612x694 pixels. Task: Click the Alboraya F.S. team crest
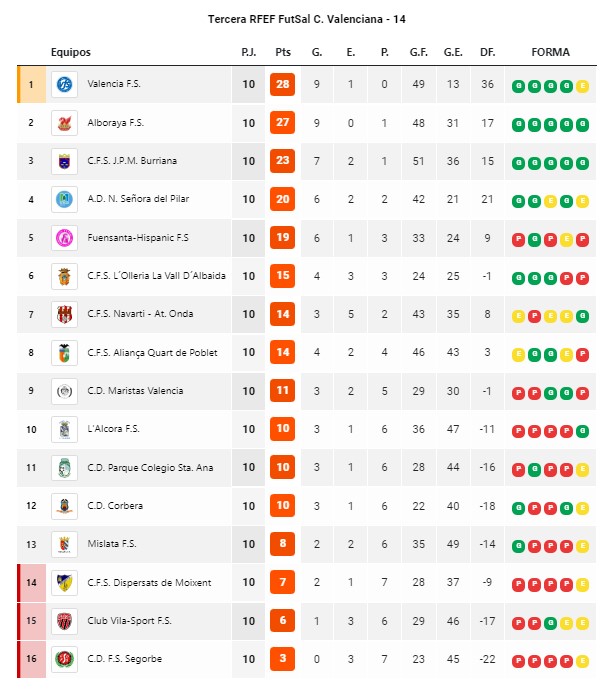(x=64, y=123)
